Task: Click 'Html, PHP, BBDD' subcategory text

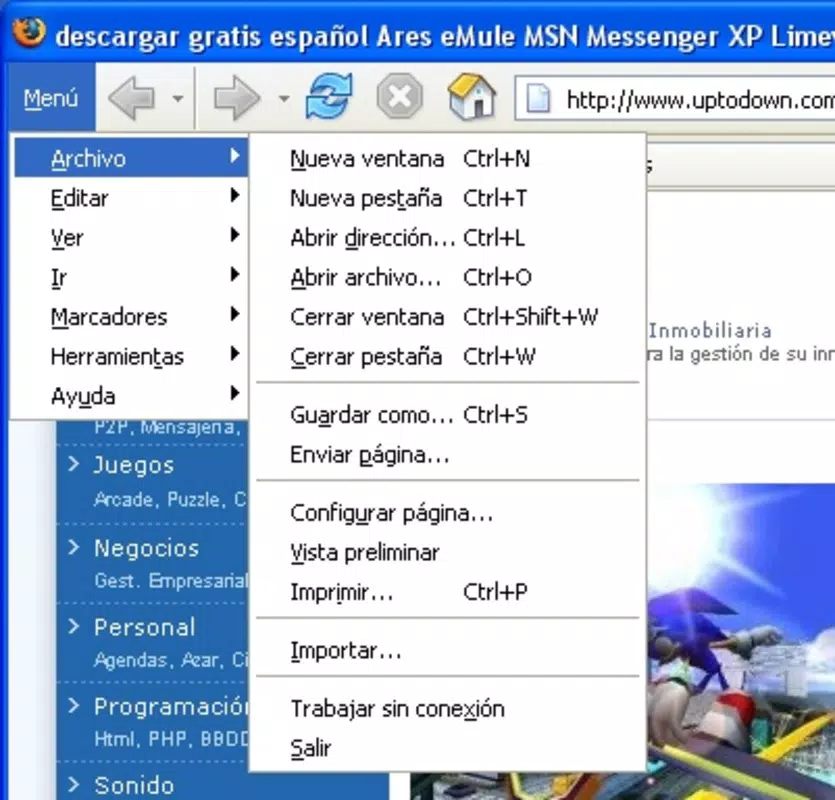Action: 171,739
